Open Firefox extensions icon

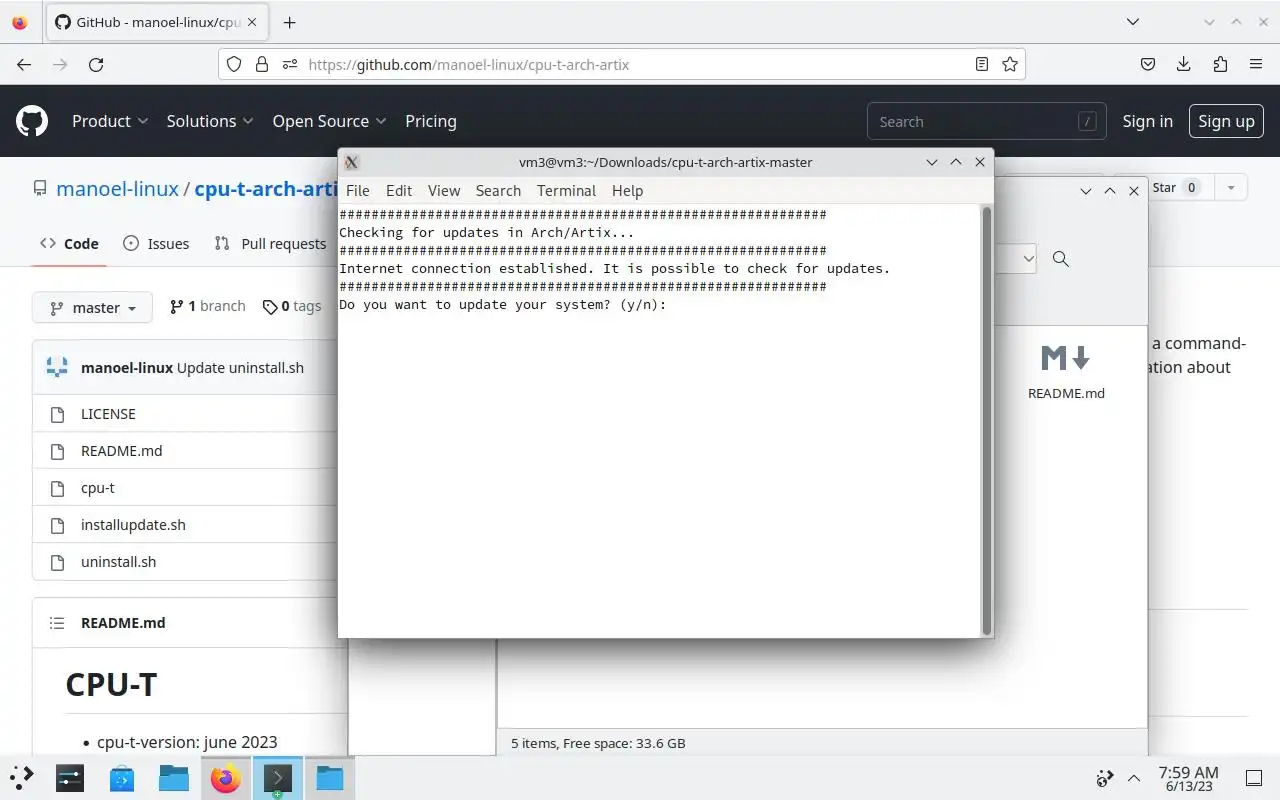[x=1220, y=64]
